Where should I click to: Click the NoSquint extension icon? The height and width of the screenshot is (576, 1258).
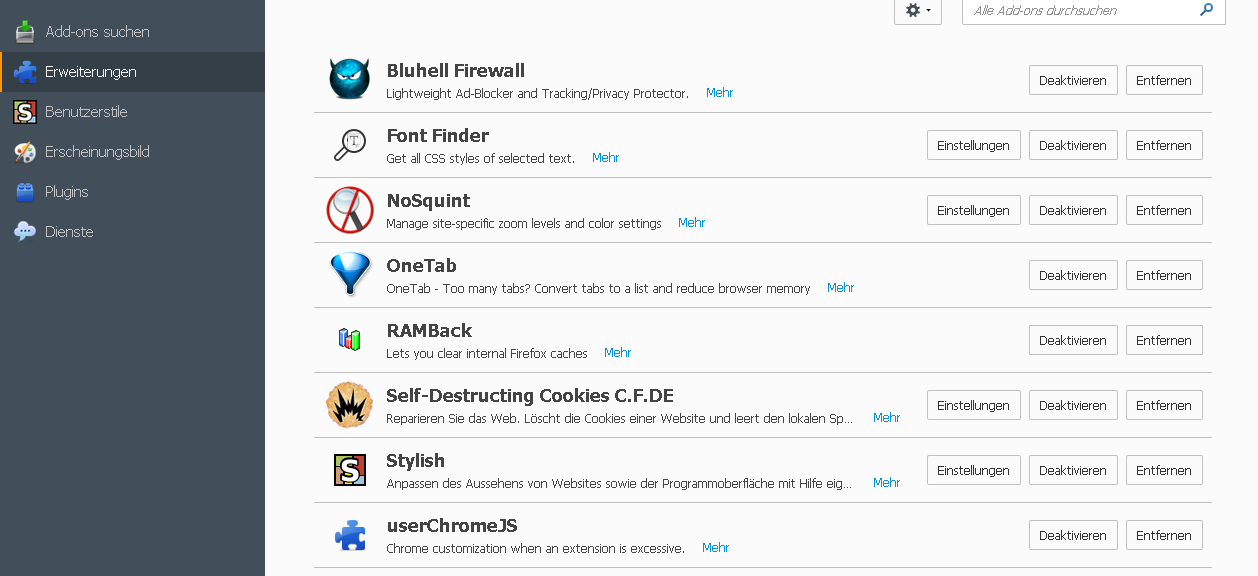350,210
